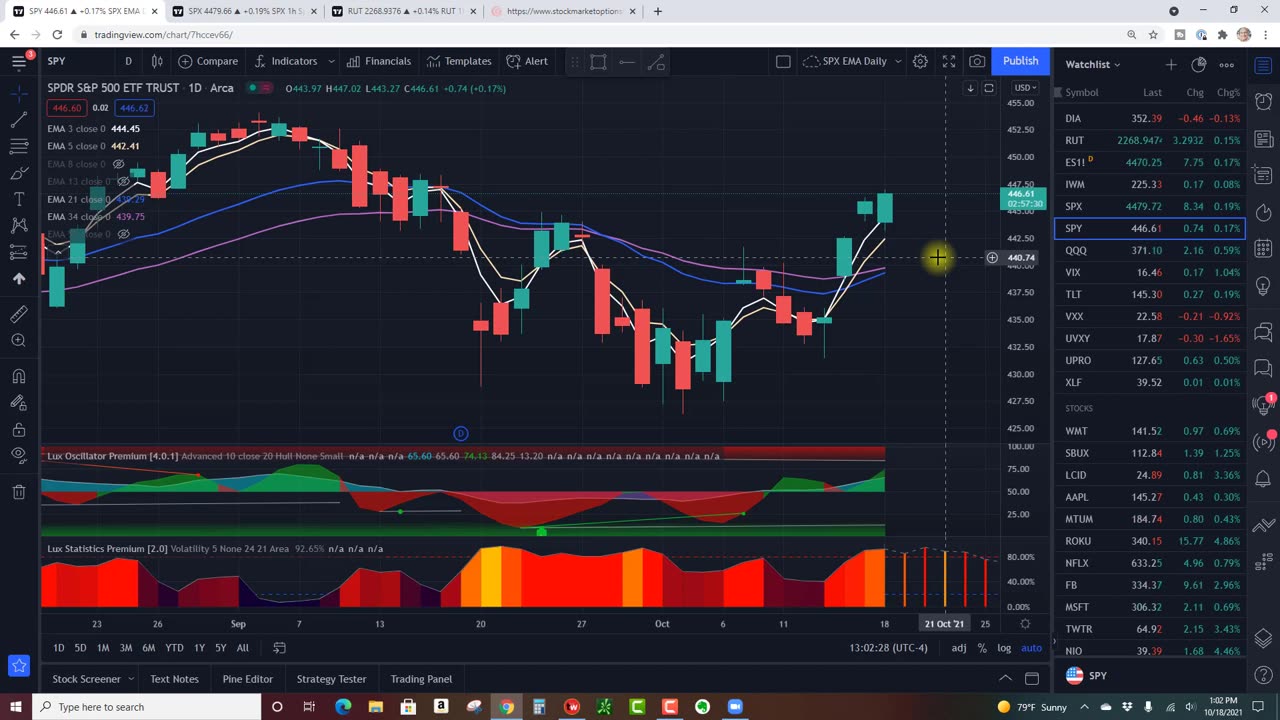Activate the zoom in tool
This screenshot has height=720, width=1280.
tap(19, 340)
